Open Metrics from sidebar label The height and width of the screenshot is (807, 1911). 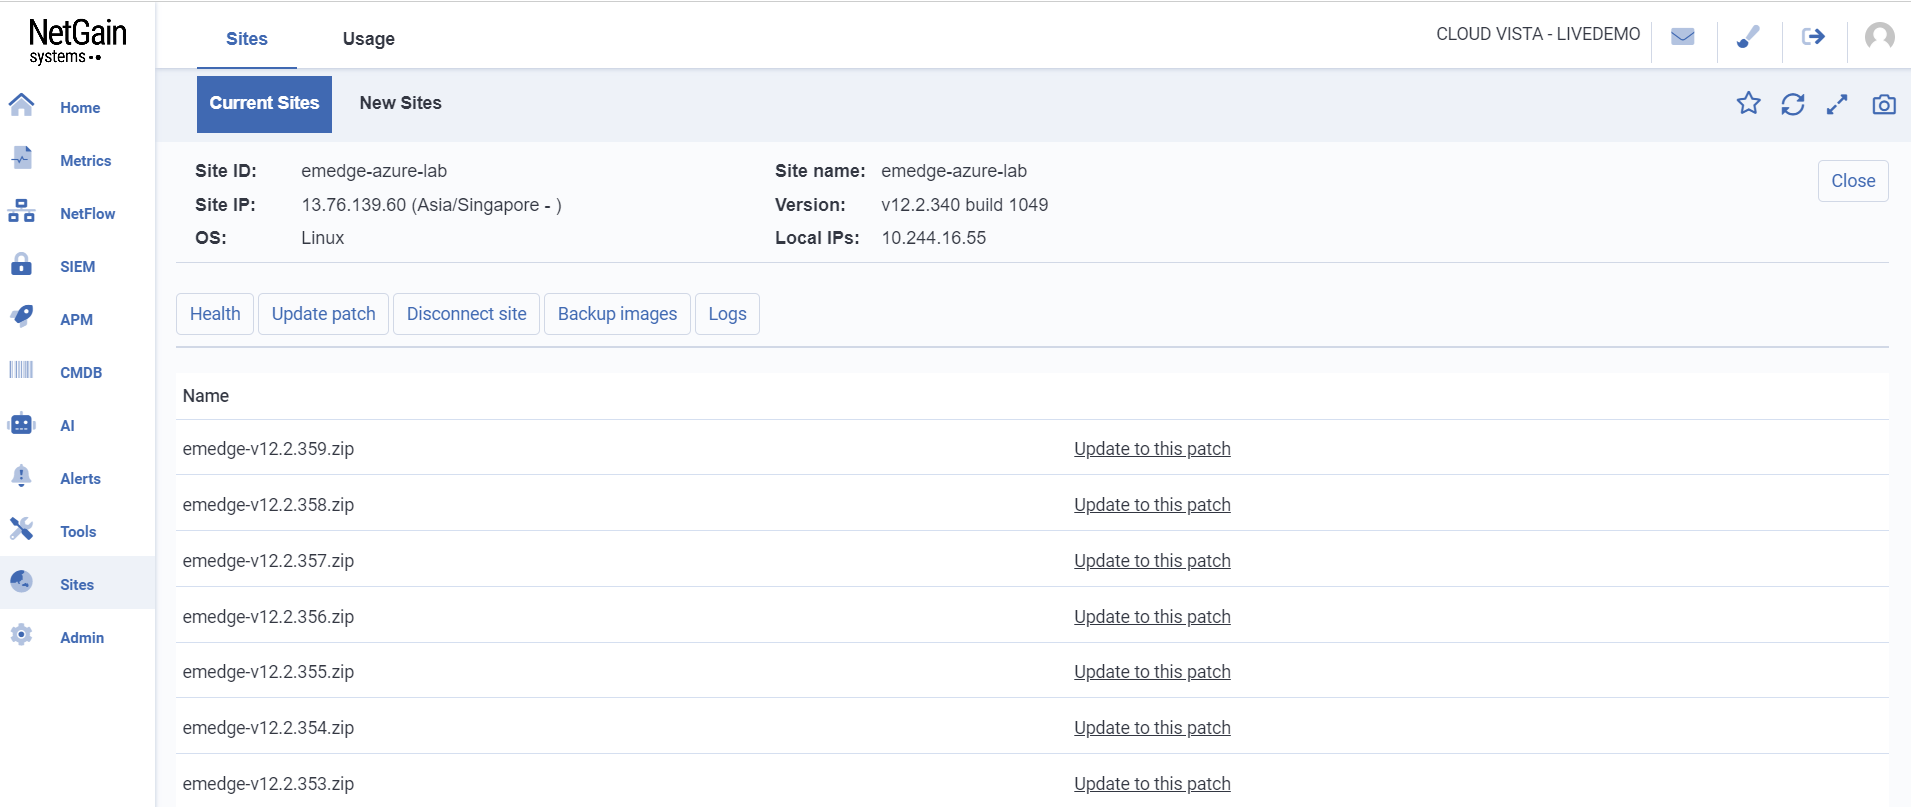coord(86,161)
